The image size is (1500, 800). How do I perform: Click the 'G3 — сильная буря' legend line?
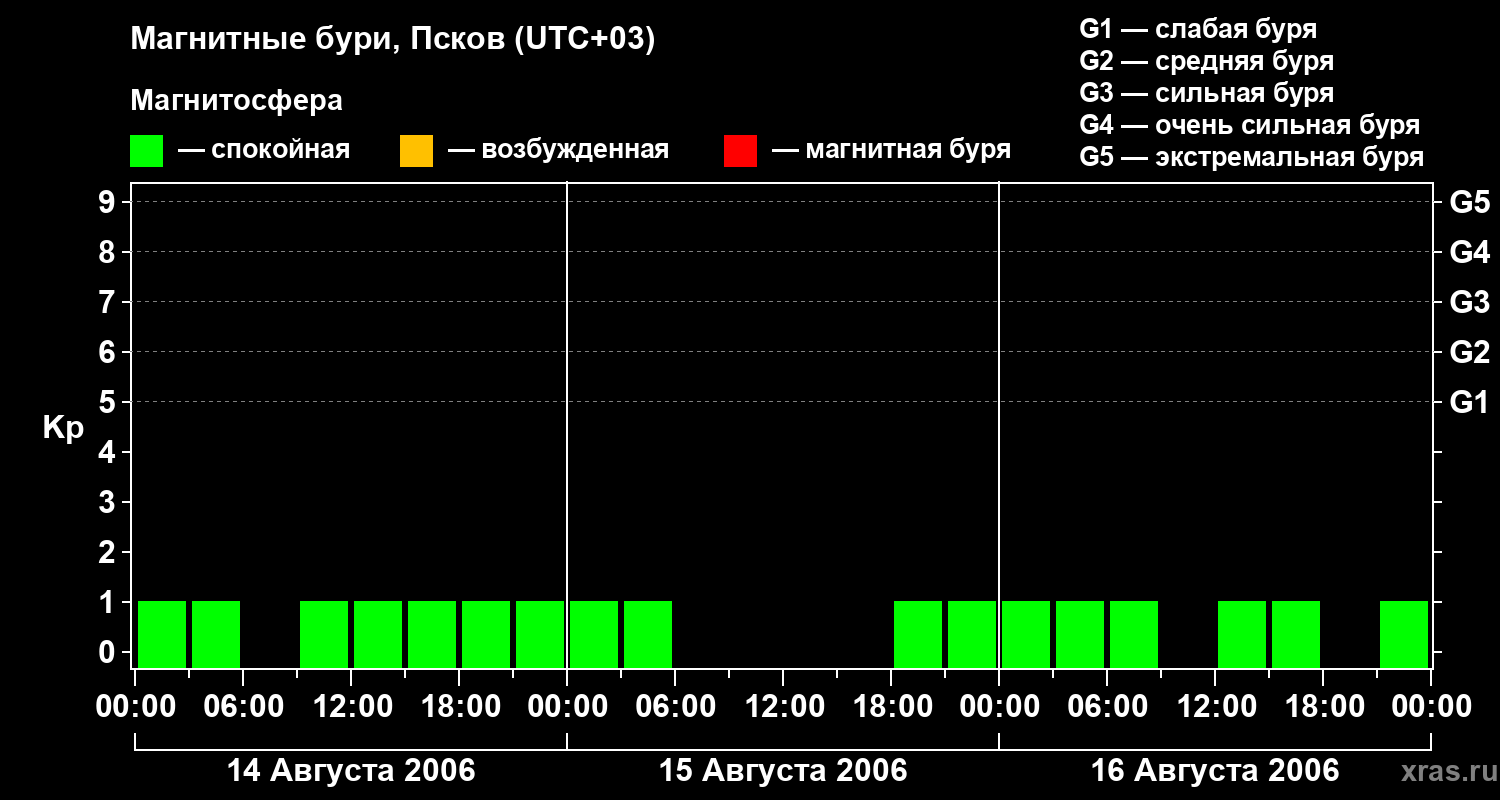(x=1206, y=93)
